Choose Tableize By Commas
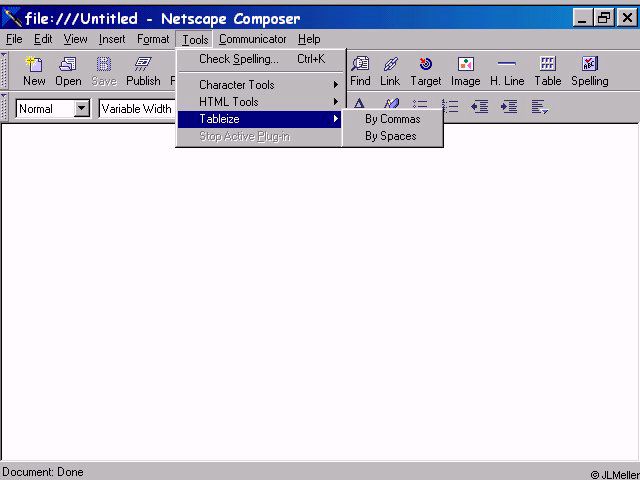Viewport: 640px width, 480px height. pos(393,119)
